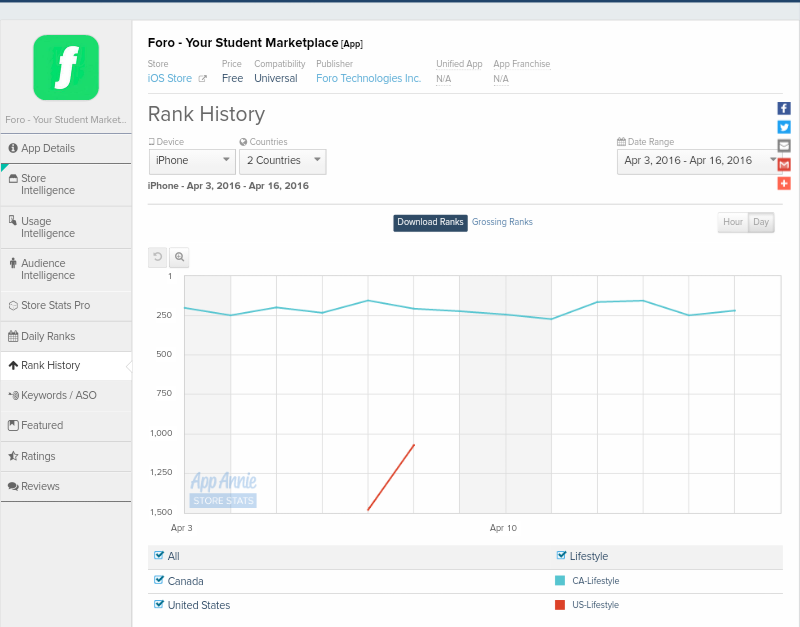Click the red US-Lifestyle color swatch
The width and height of the screenshot is (800, 627).
560,605
